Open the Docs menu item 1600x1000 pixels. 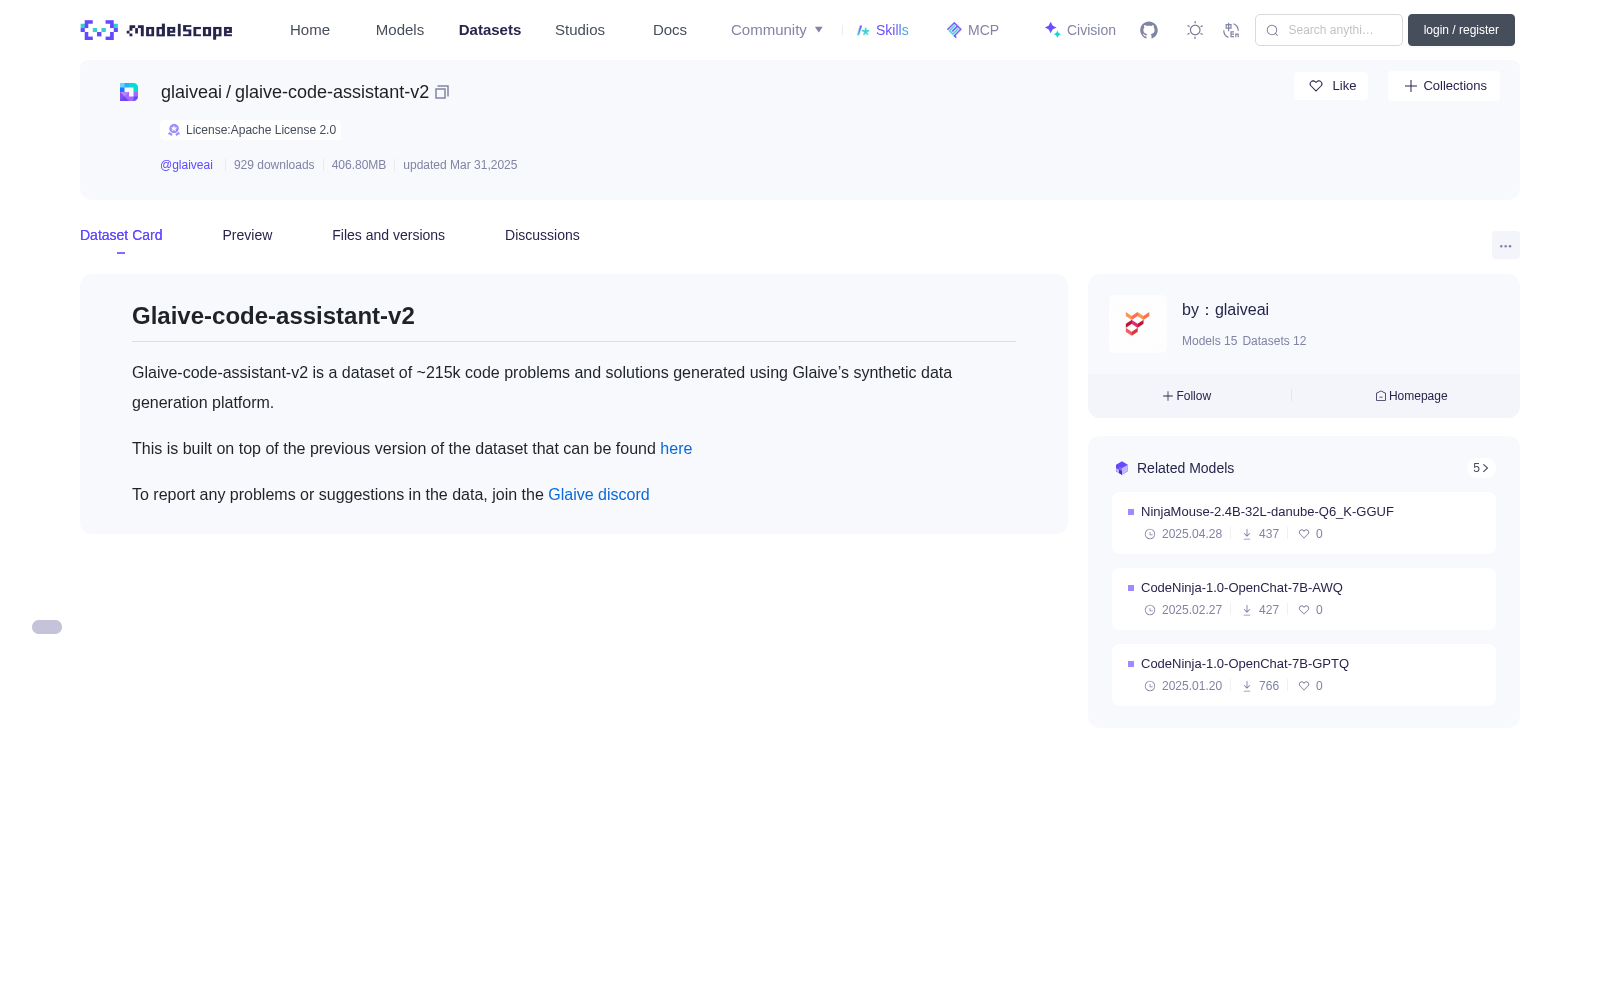click(670, 30)
